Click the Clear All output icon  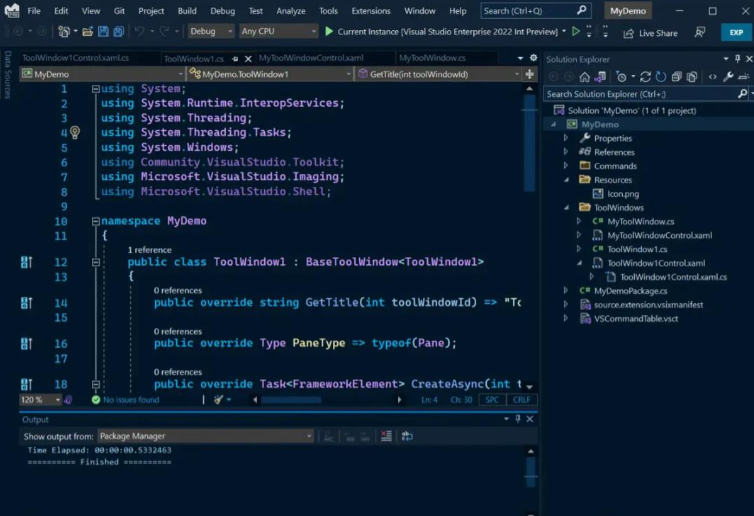point(386,436)
